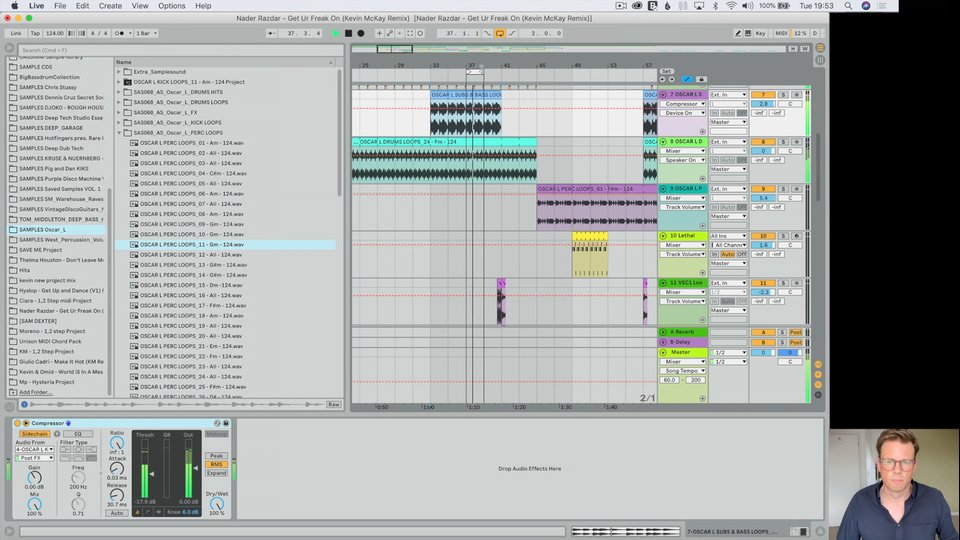The image size is (960, 540).
Task: Save the Compressor preset disk icon
Action: pyautogui.click(x=226, y=423)
